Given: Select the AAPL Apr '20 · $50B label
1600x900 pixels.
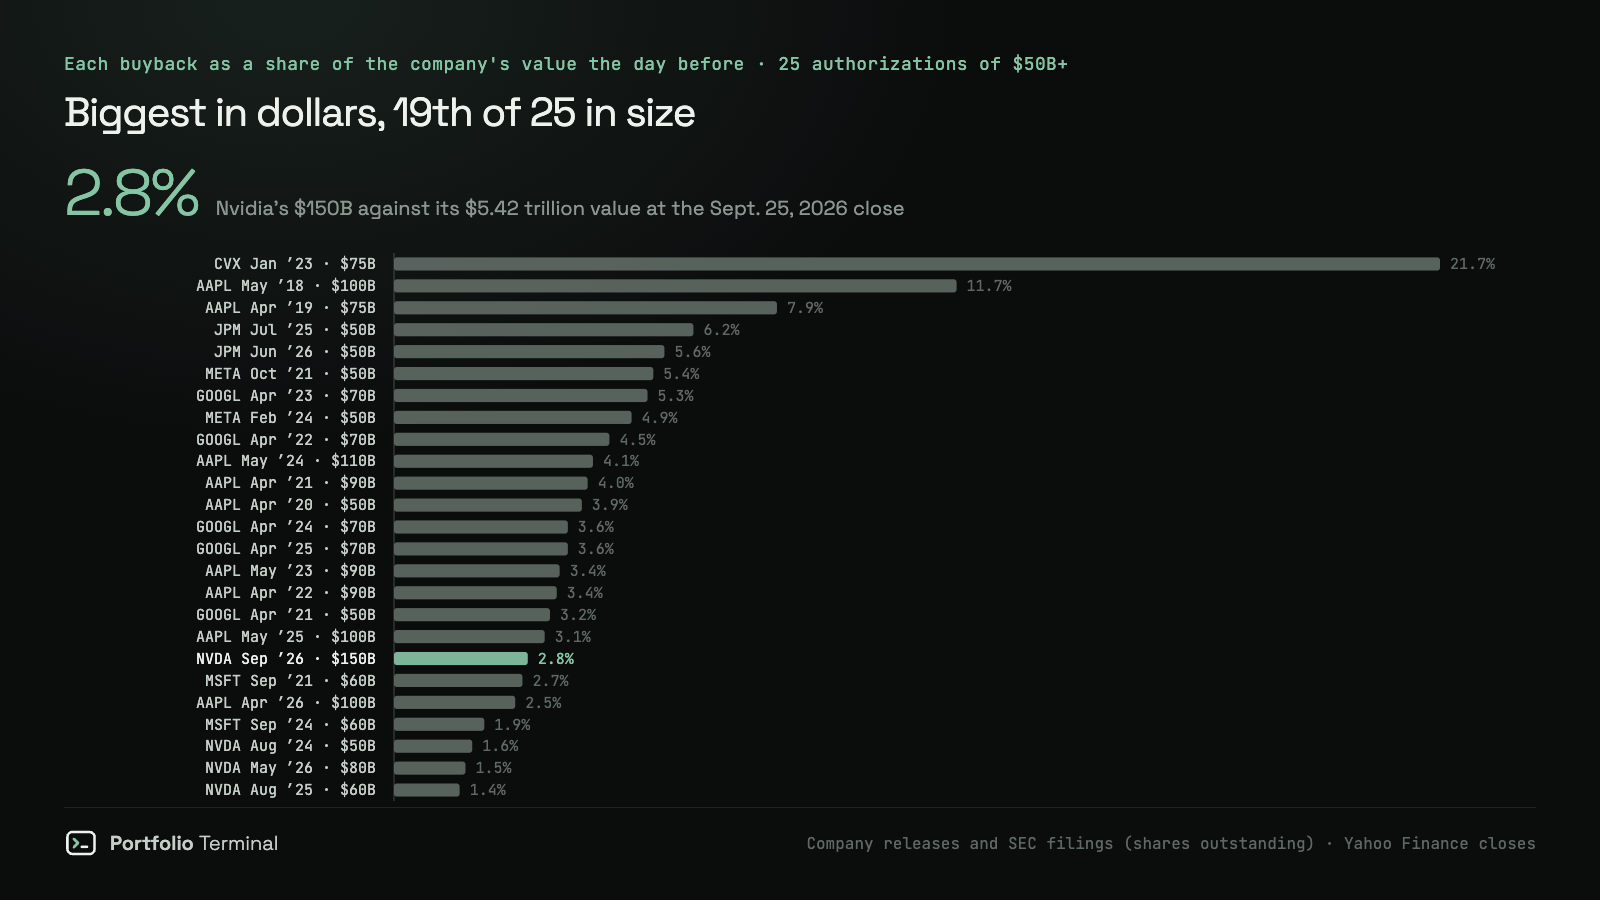Looking at the screenshot, I should click(x=290, y=505).
